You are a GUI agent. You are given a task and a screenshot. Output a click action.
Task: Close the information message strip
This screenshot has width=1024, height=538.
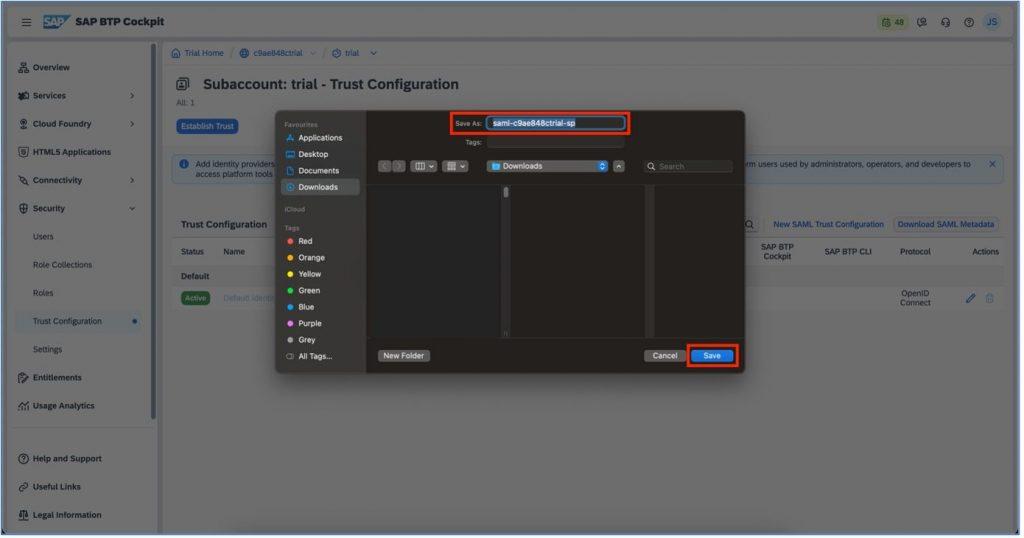995,165
